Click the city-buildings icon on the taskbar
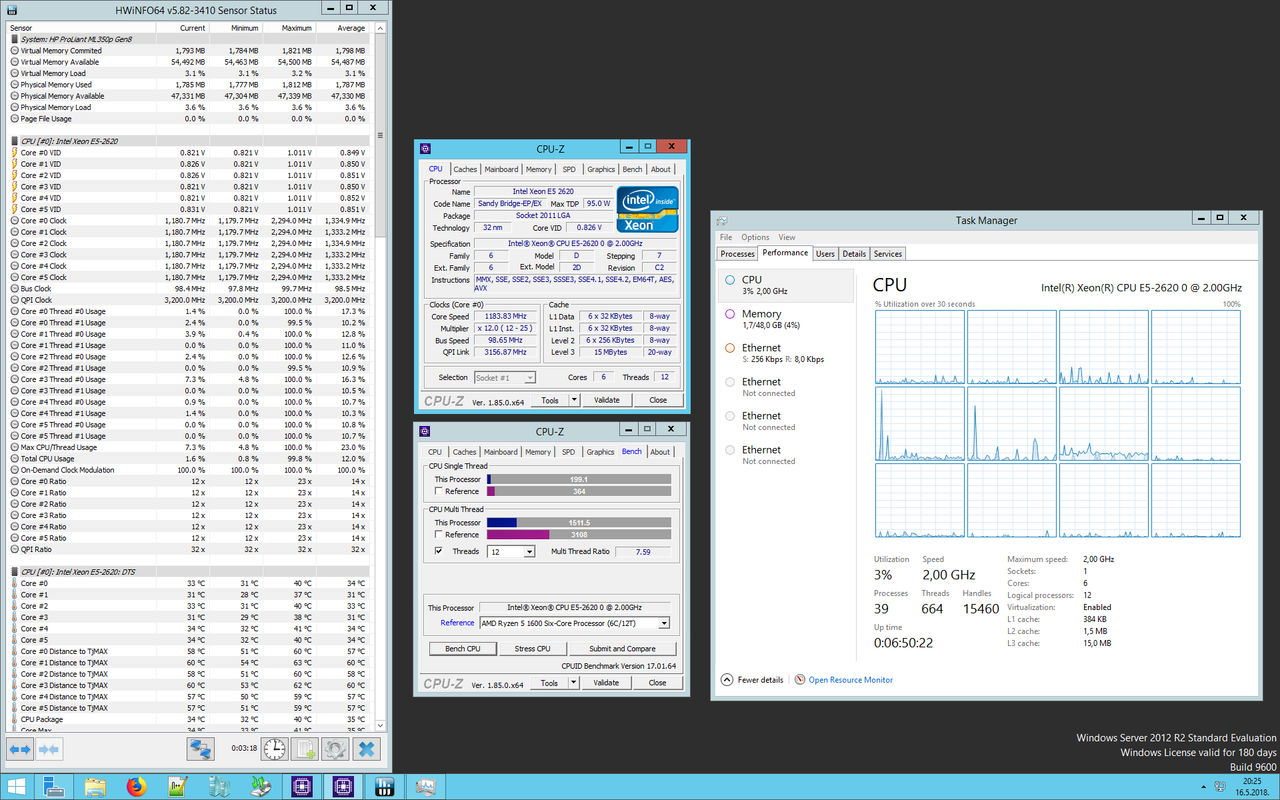The height and width of the screenshot is (800, 1280). (219, 787)
